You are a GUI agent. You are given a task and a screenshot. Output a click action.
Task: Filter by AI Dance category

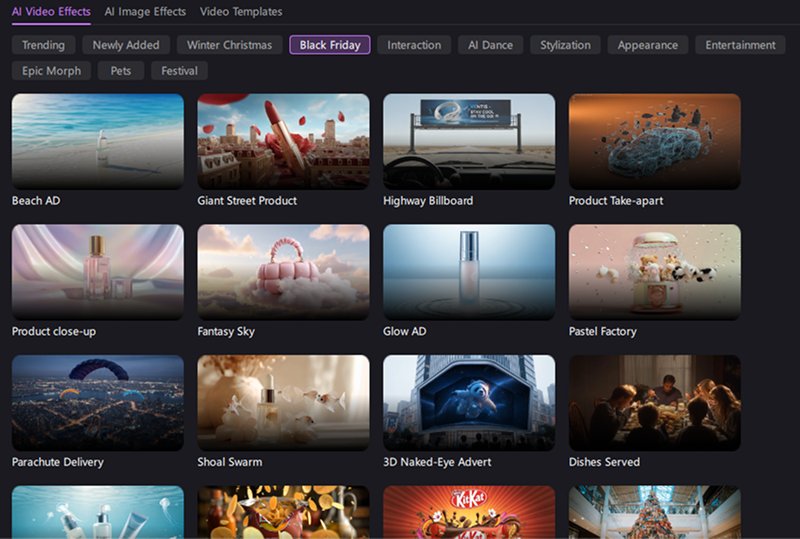click(x=490, y=45)
